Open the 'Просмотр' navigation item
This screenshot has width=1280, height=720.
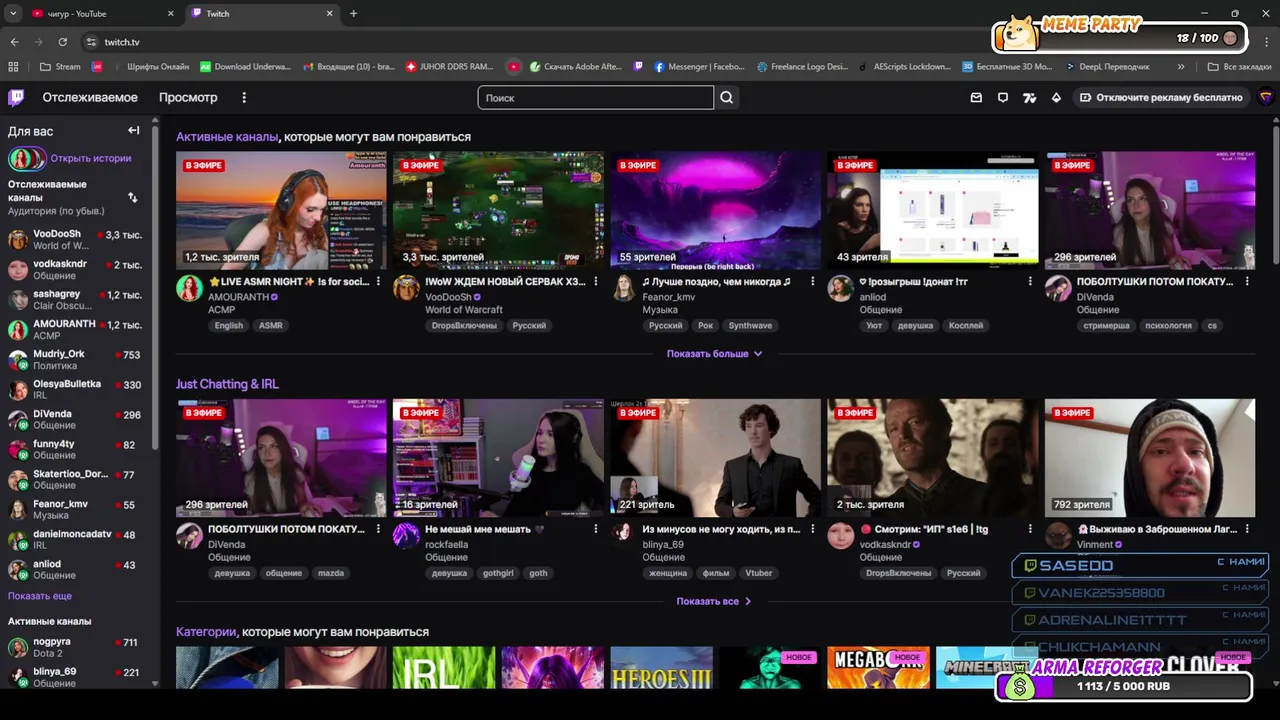[188, 97]
